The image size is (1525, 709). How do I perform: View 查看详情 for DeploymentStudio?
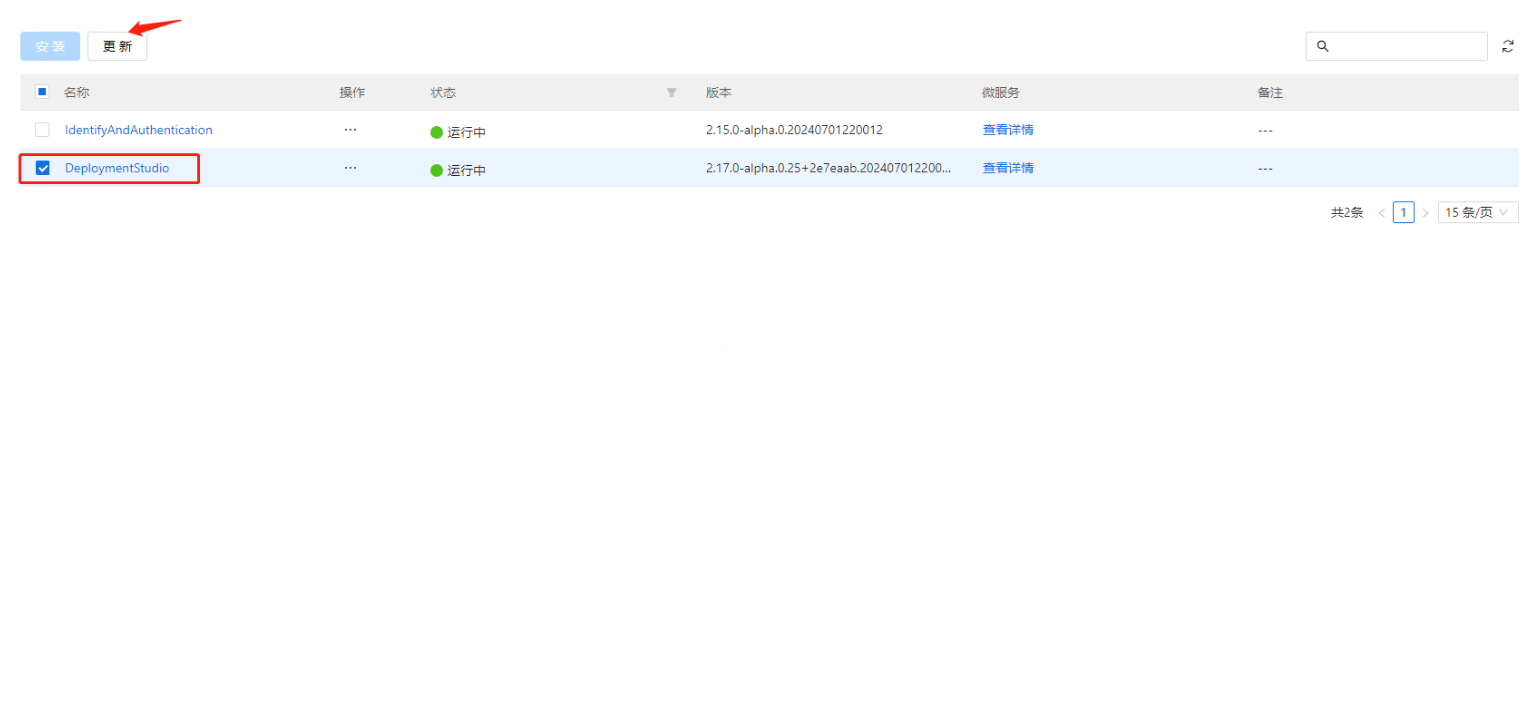point(1008,168)
